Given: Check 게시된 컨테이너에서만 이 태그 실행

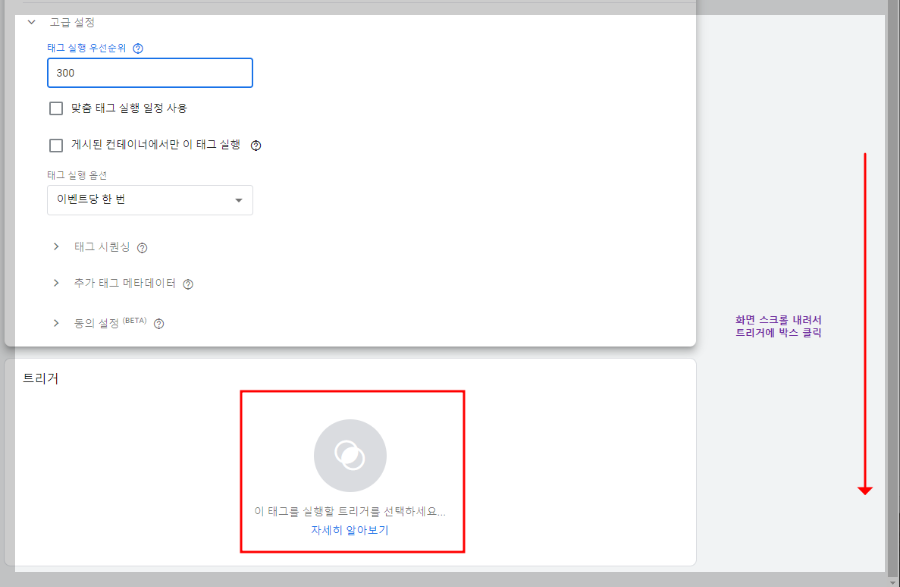Looking at the screenshot, I should pos(56,145).
